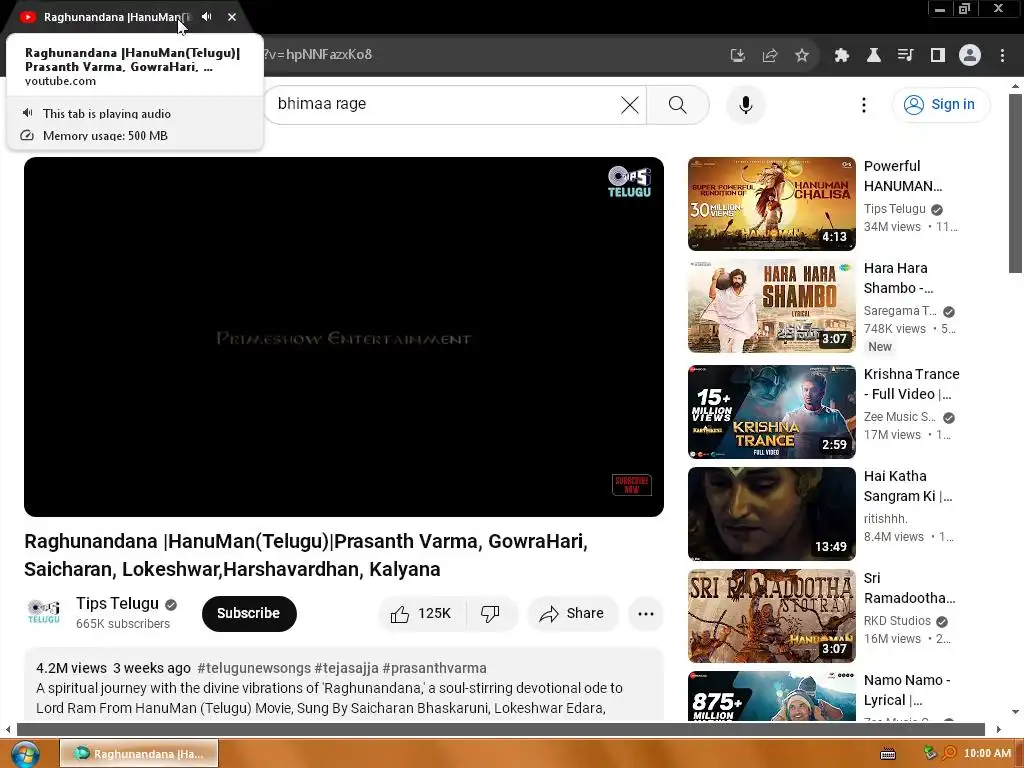Open Namo Namo Lyrical thumbnail
The width and height of the screenshot is (1024, 768).
tap(771, 696)
